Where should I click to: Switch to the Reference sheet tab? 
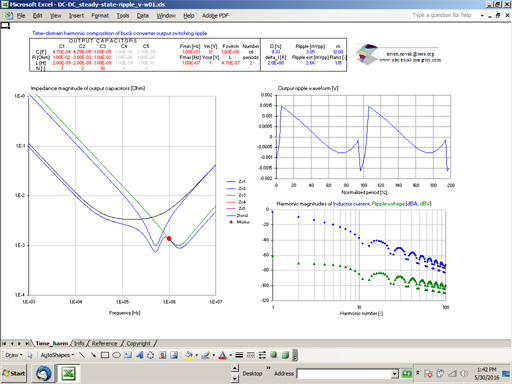[x=104, y=343]
